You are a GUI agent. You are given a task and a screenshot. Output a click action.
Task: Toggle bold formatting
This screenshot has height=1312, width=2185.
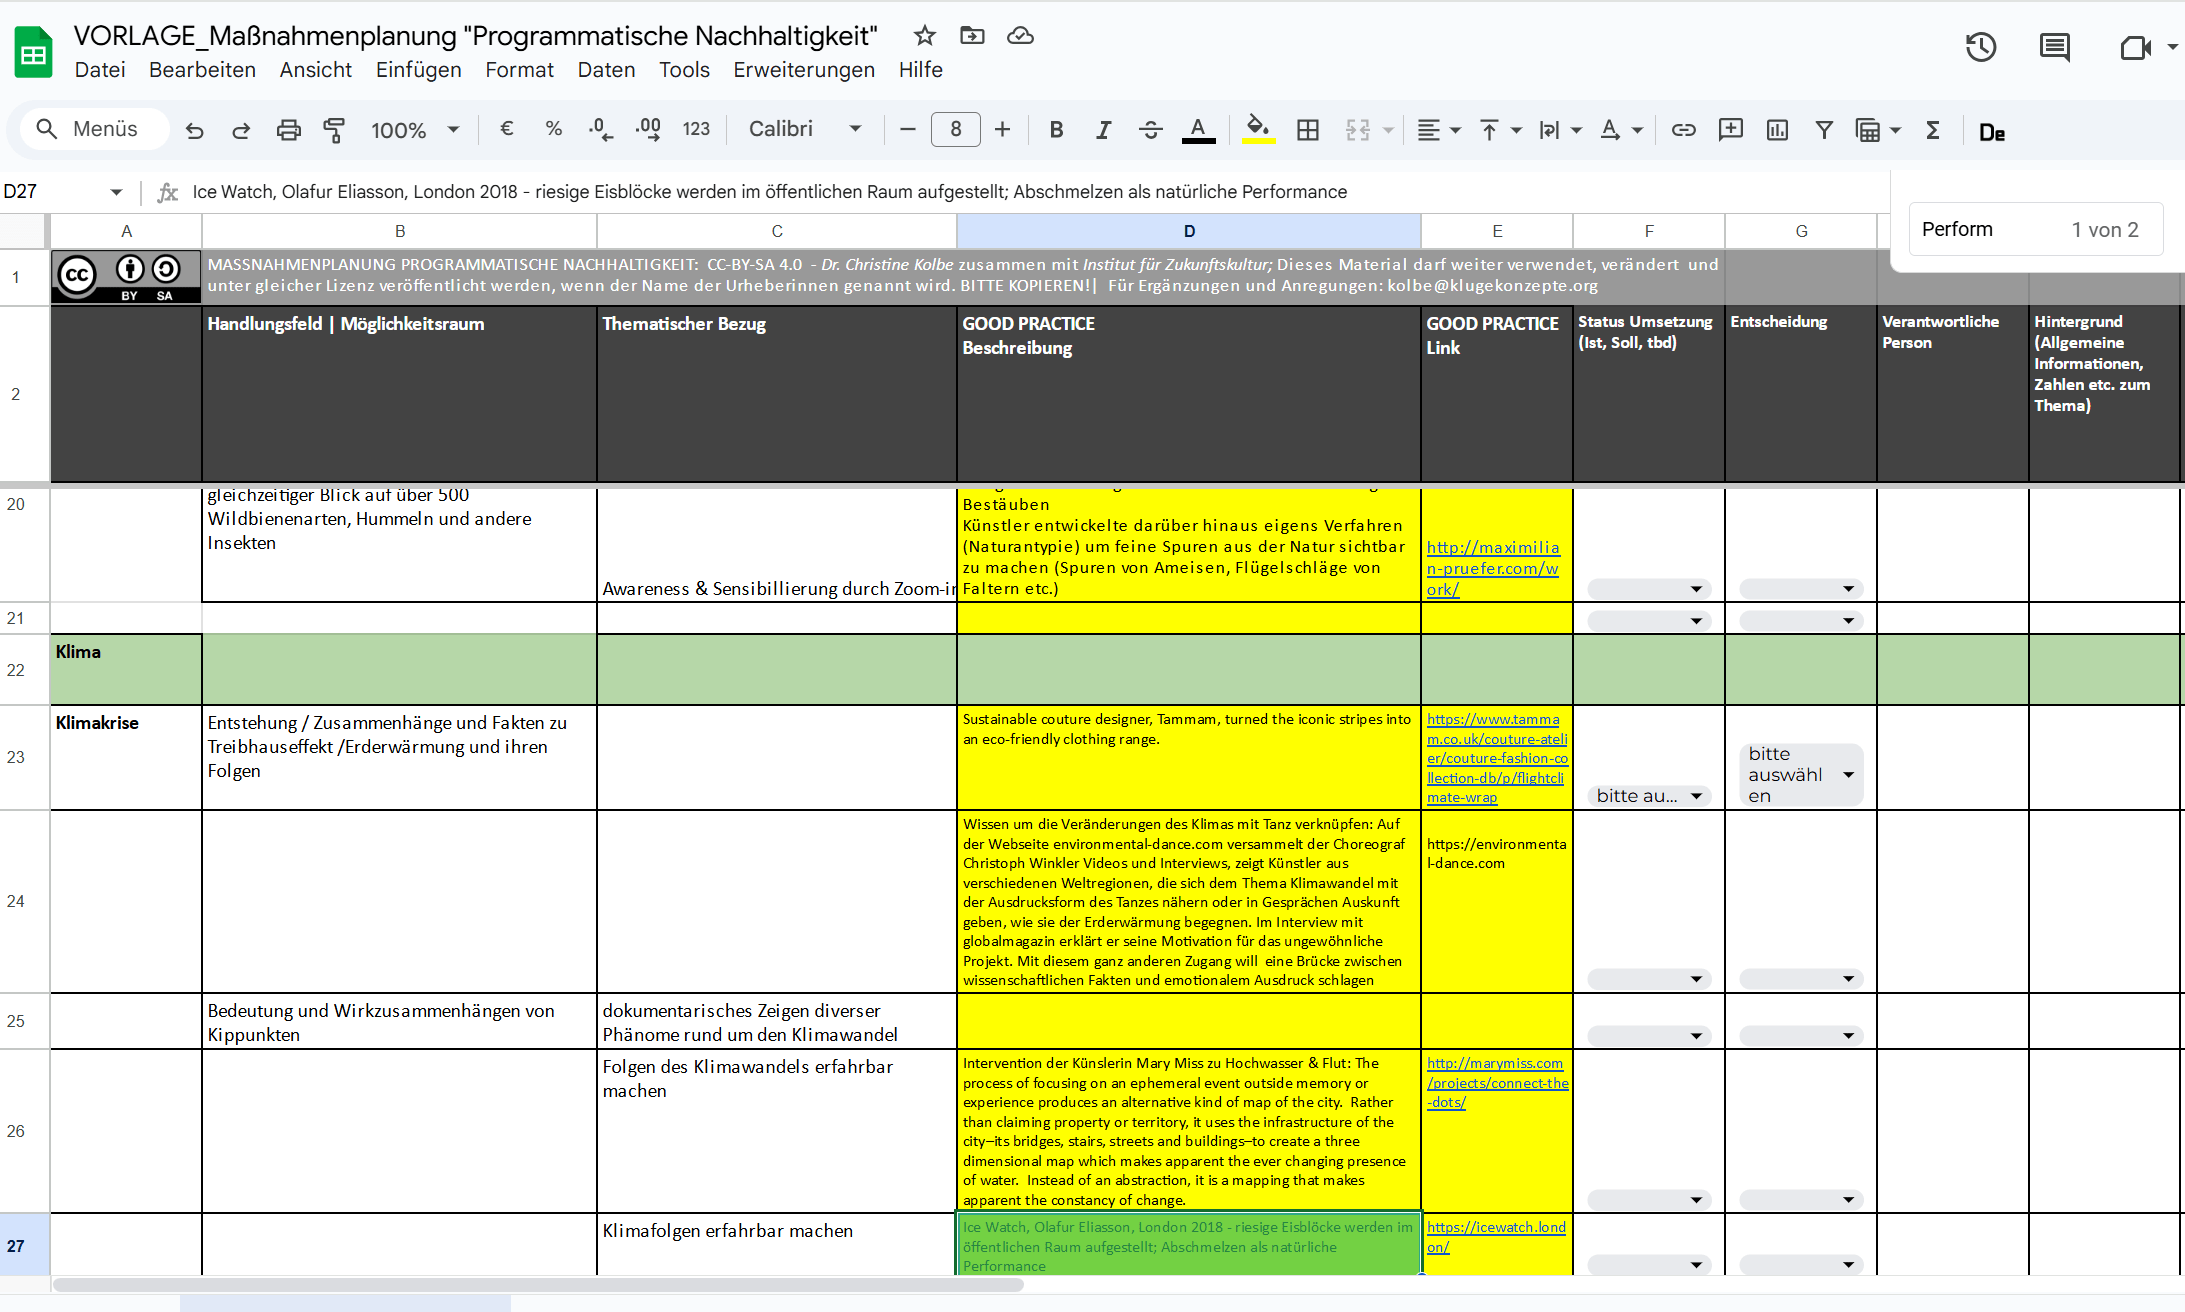(1056, 130)
